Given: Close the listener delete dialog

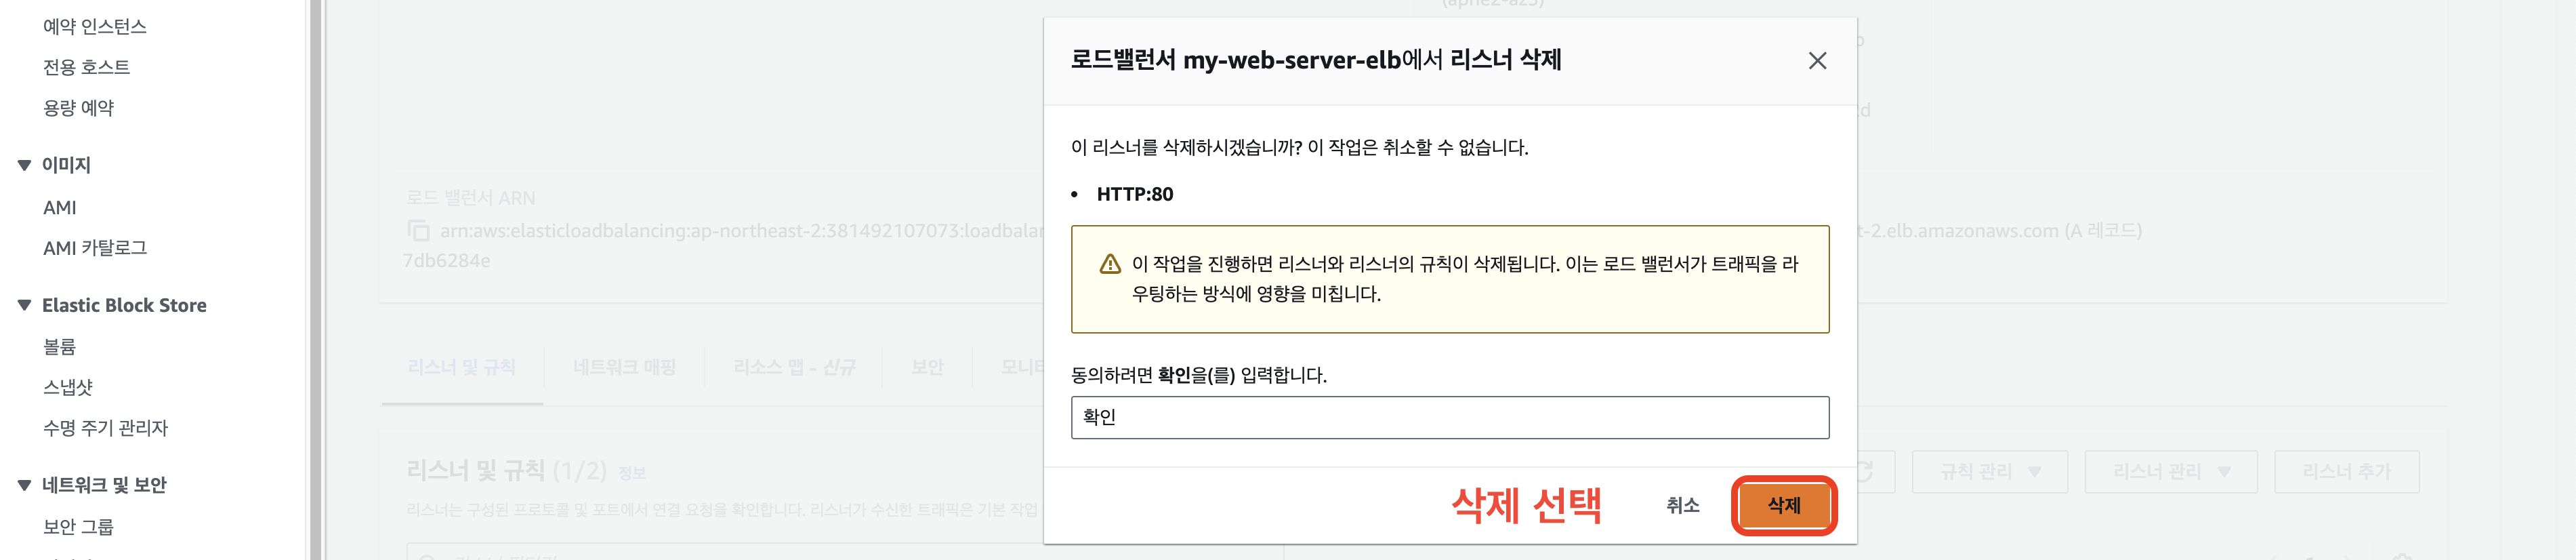Looking at the screenshot, I should [1817, 61].
